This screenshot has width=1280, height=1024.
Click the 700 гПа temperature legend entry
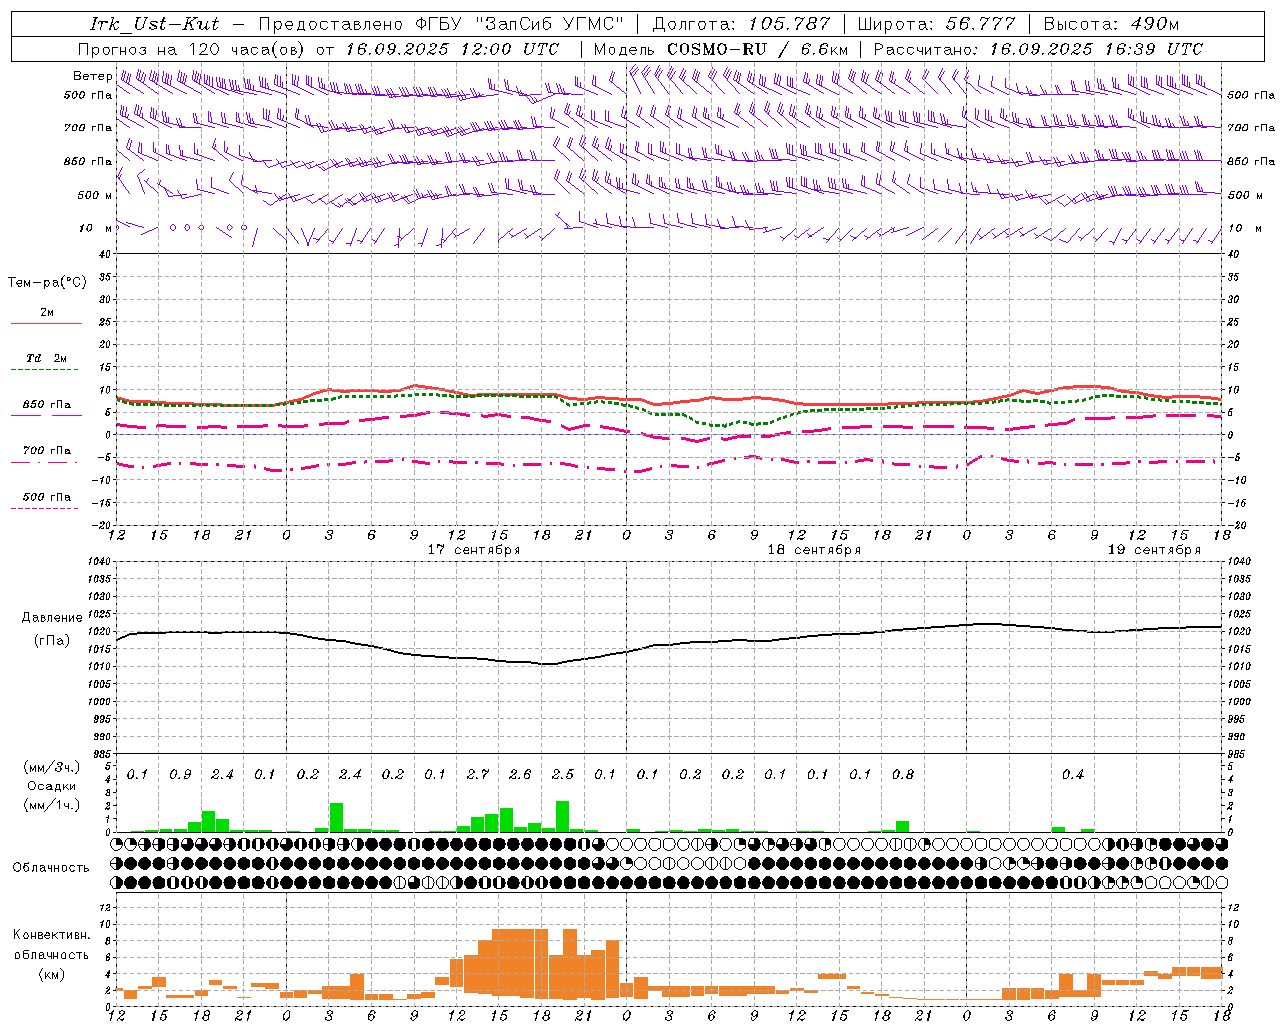coord(47,450)
